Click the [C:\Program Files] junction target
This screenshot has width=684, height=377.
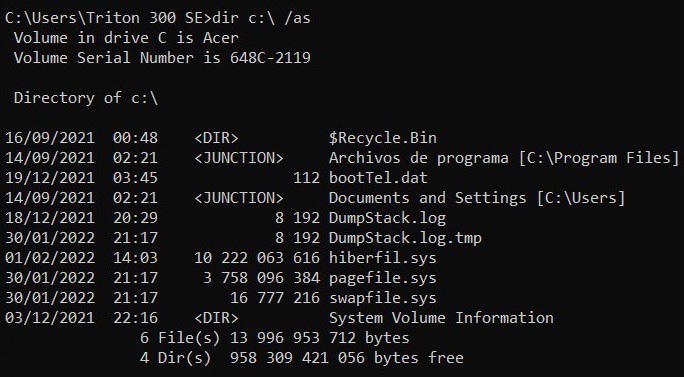click(598, 158)
